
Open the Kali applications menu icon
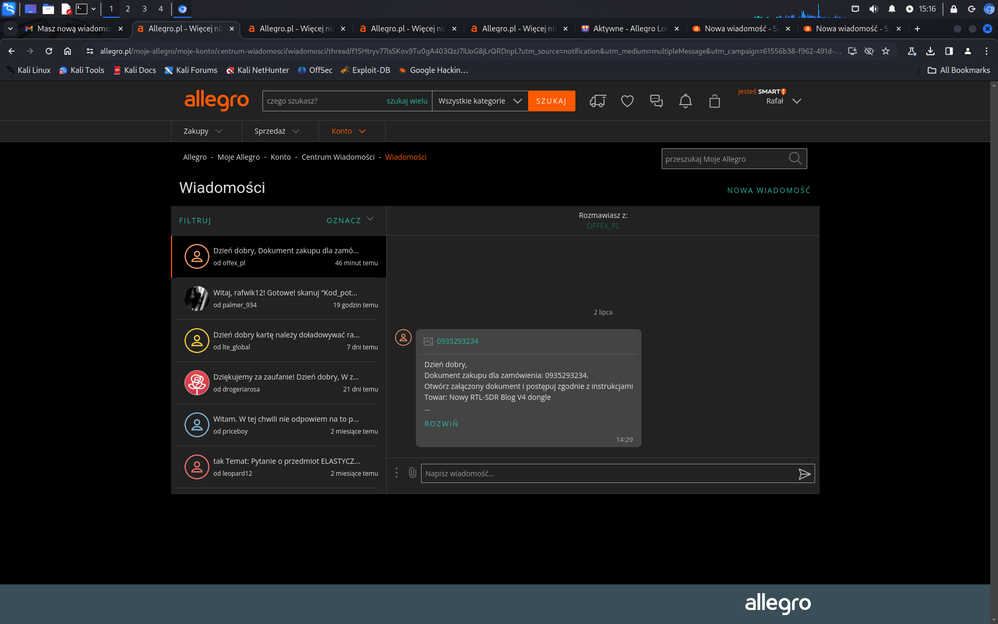[x=8, y=8]
